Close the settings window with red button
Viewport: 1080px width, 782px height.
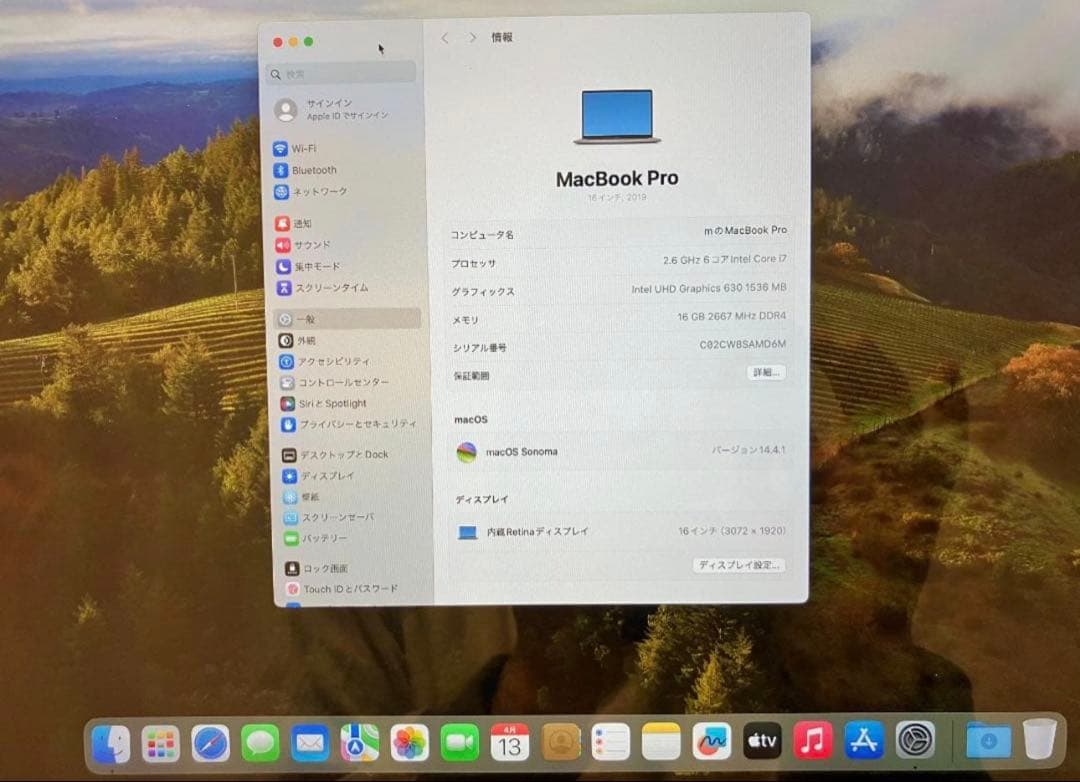click(278, 42)
